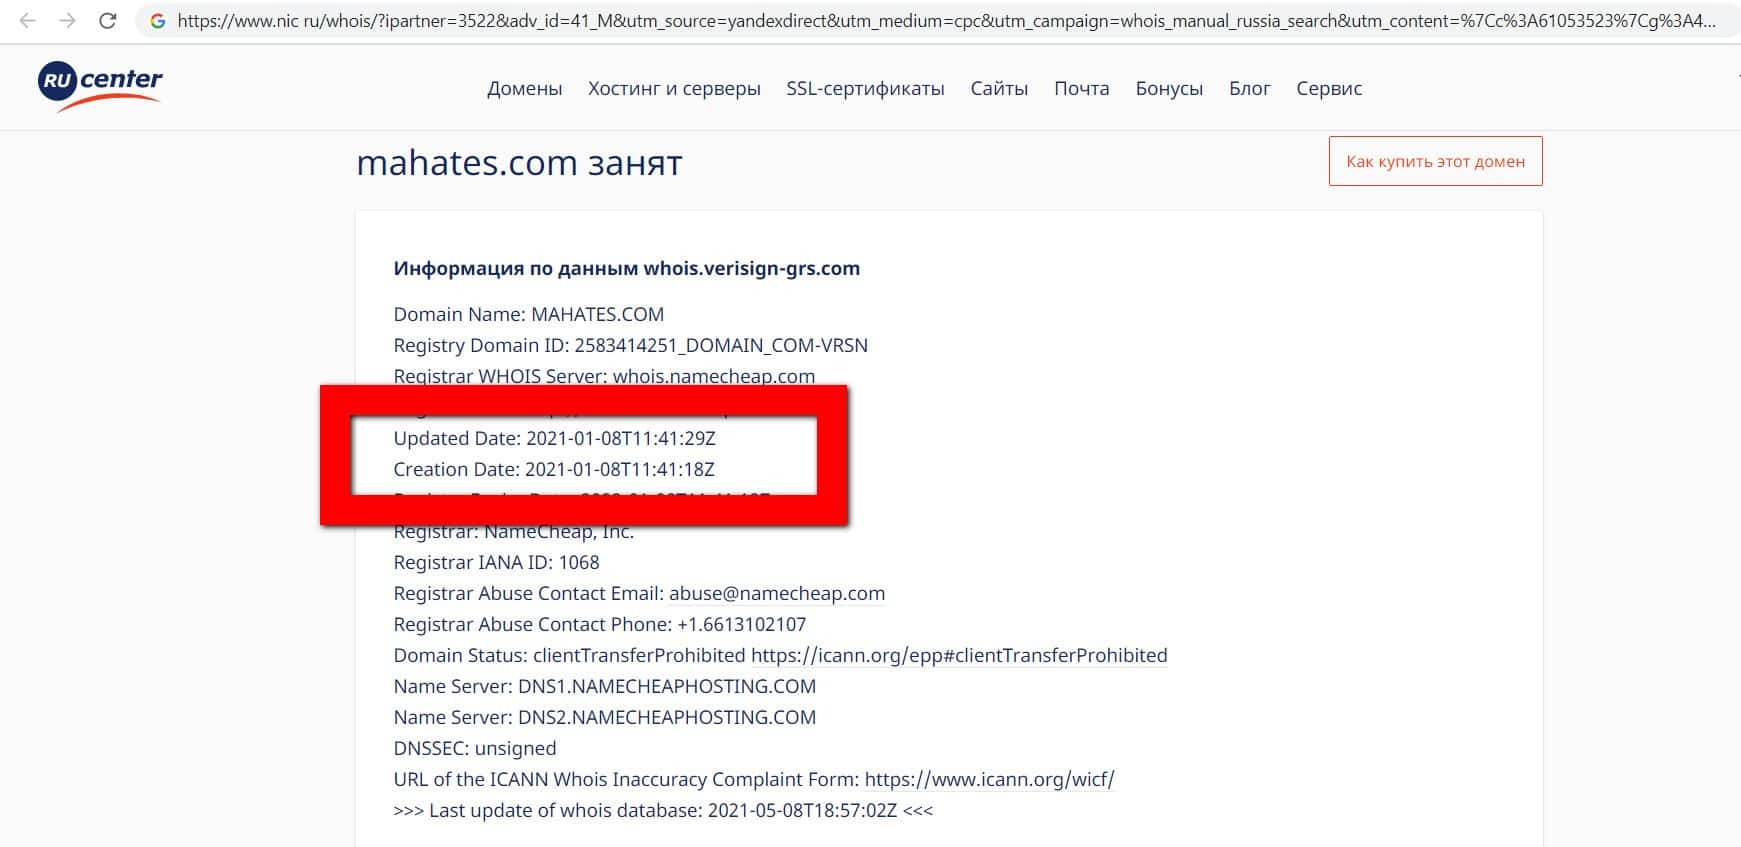Click the Name Server: DNS1.NAMECHEAPHOSTING.COM line
Viewport: 1741px width, 847px height.
(x=605, y=686)
